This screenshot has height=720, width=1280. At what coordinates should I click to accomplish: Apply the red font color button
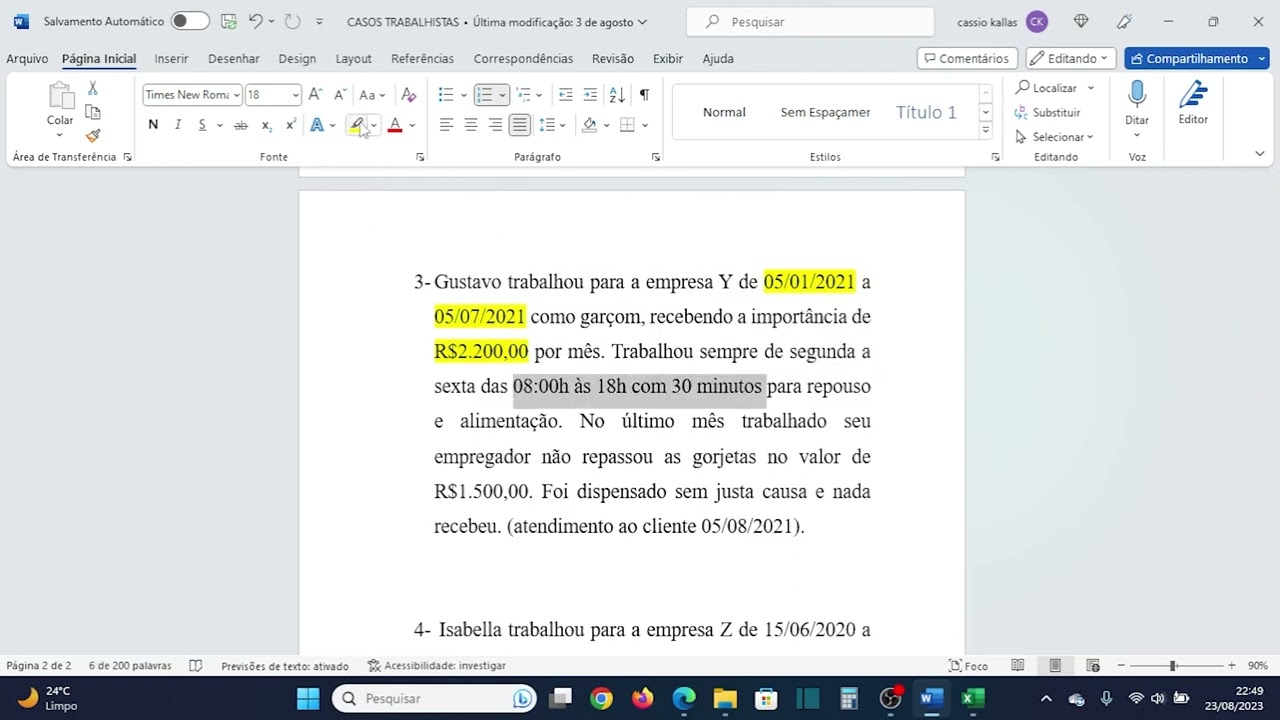[x=395, y=125]
